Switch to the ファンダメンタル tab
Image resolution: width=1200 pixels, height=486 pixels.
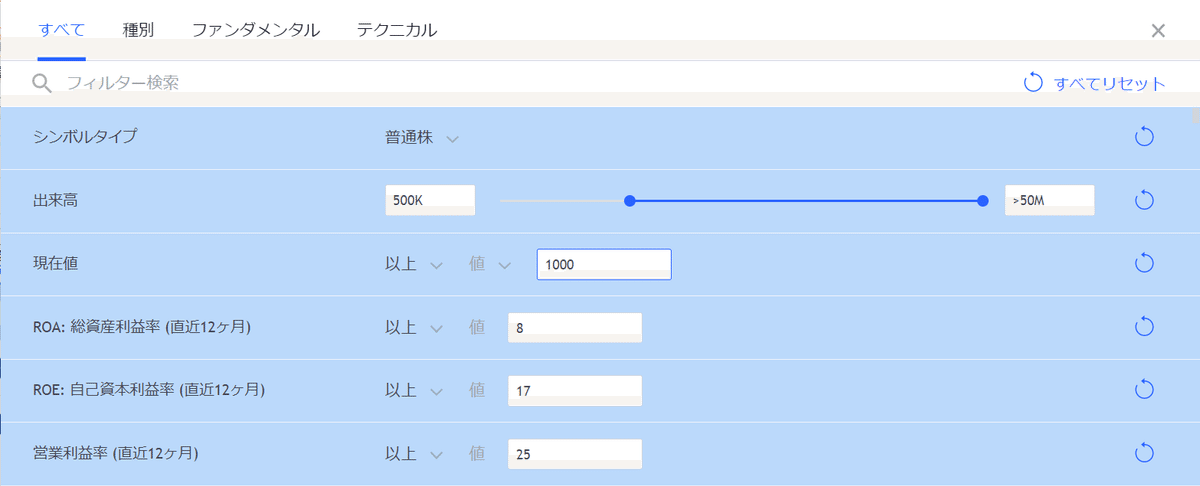coord(255,30)
